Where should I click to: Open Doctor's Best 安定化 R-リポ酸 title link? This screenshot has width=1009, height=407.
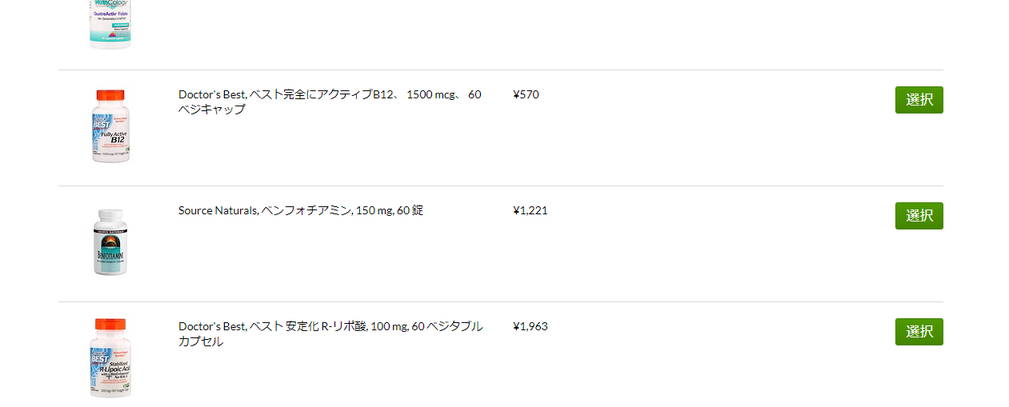tap(330, 334)
